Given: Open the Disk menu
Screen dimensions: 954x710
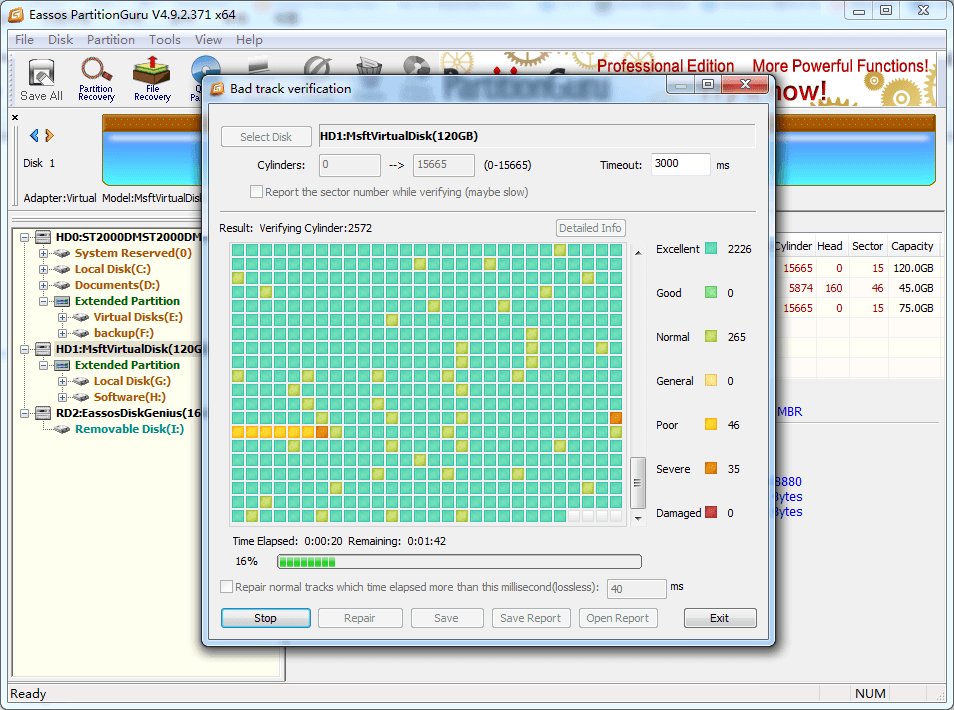Looking at the screenshot, I should point(60,40).
